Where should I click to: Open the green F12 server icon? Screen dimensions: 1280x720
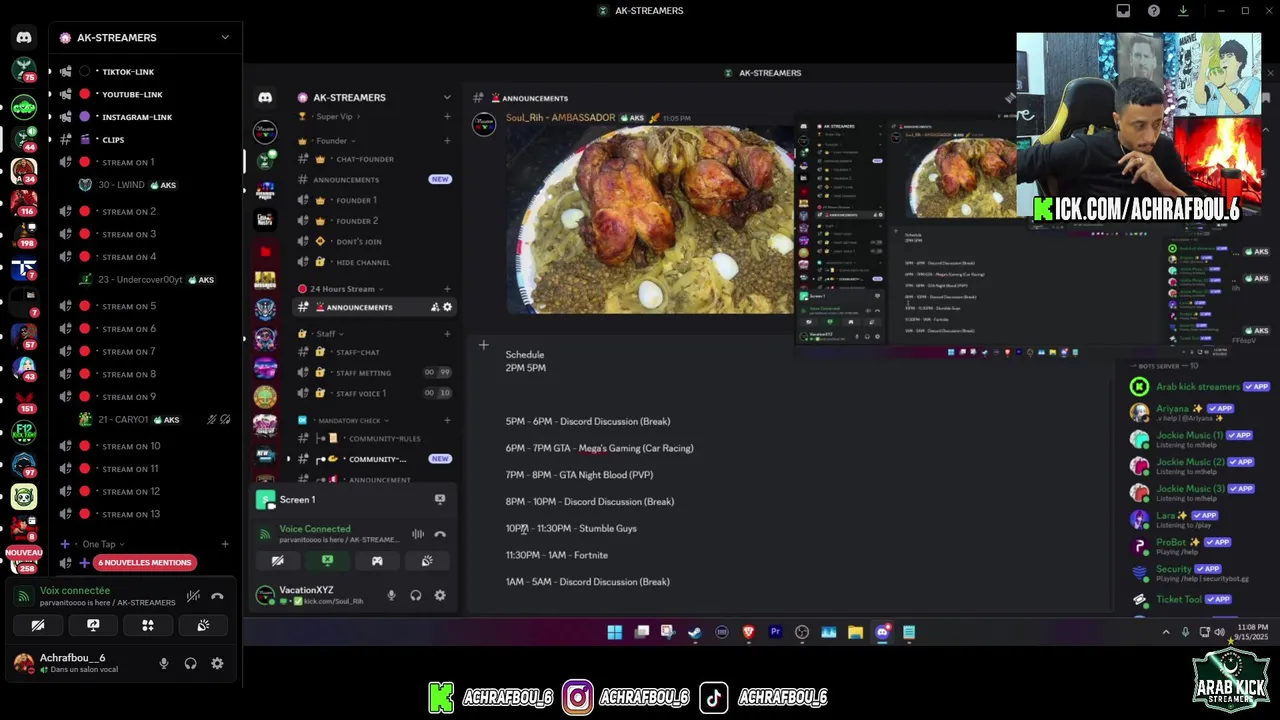[24, 433]
